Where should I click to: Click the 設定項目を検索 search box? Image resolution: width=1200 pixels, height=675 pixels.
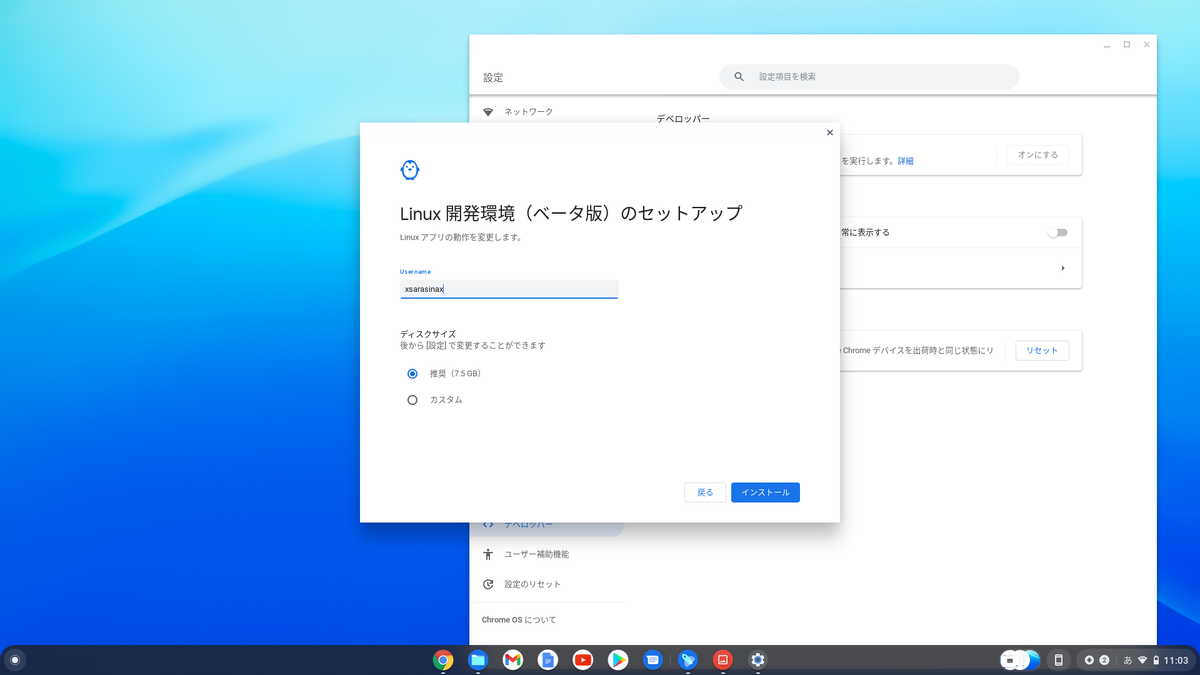[869, 77]
